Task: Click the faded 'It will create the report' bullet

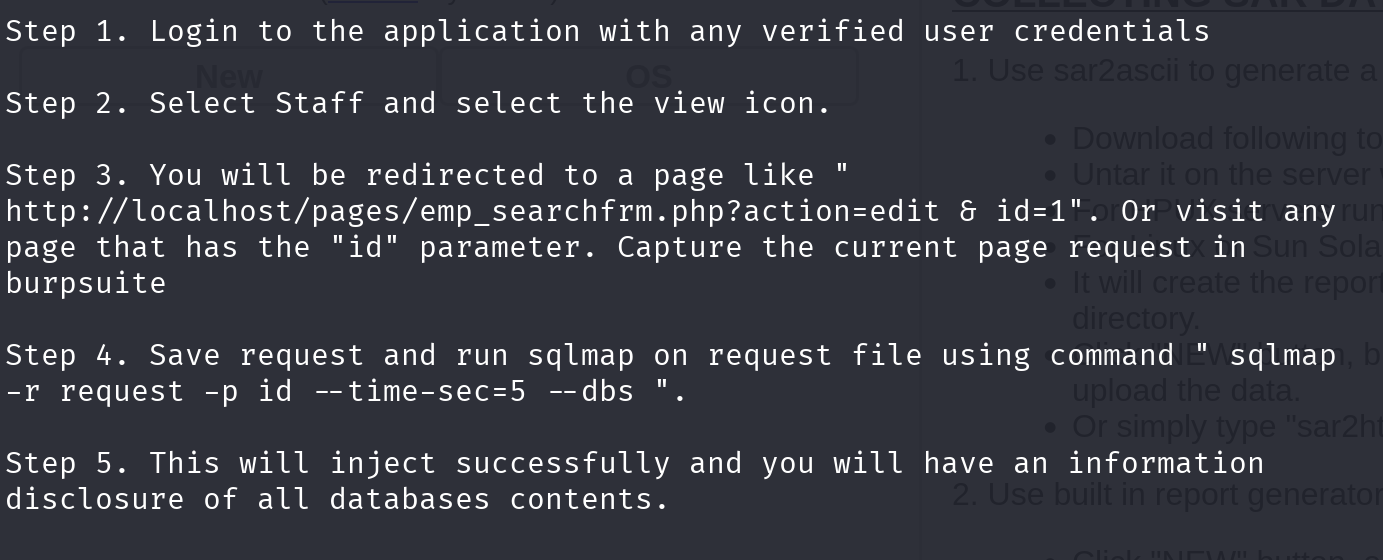Action: (1227, 283)
